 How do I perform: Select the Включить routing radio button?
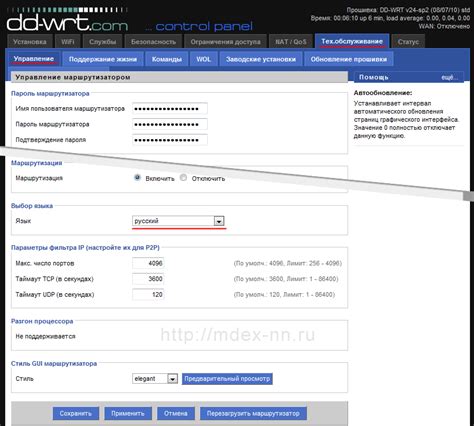point(137,178)
